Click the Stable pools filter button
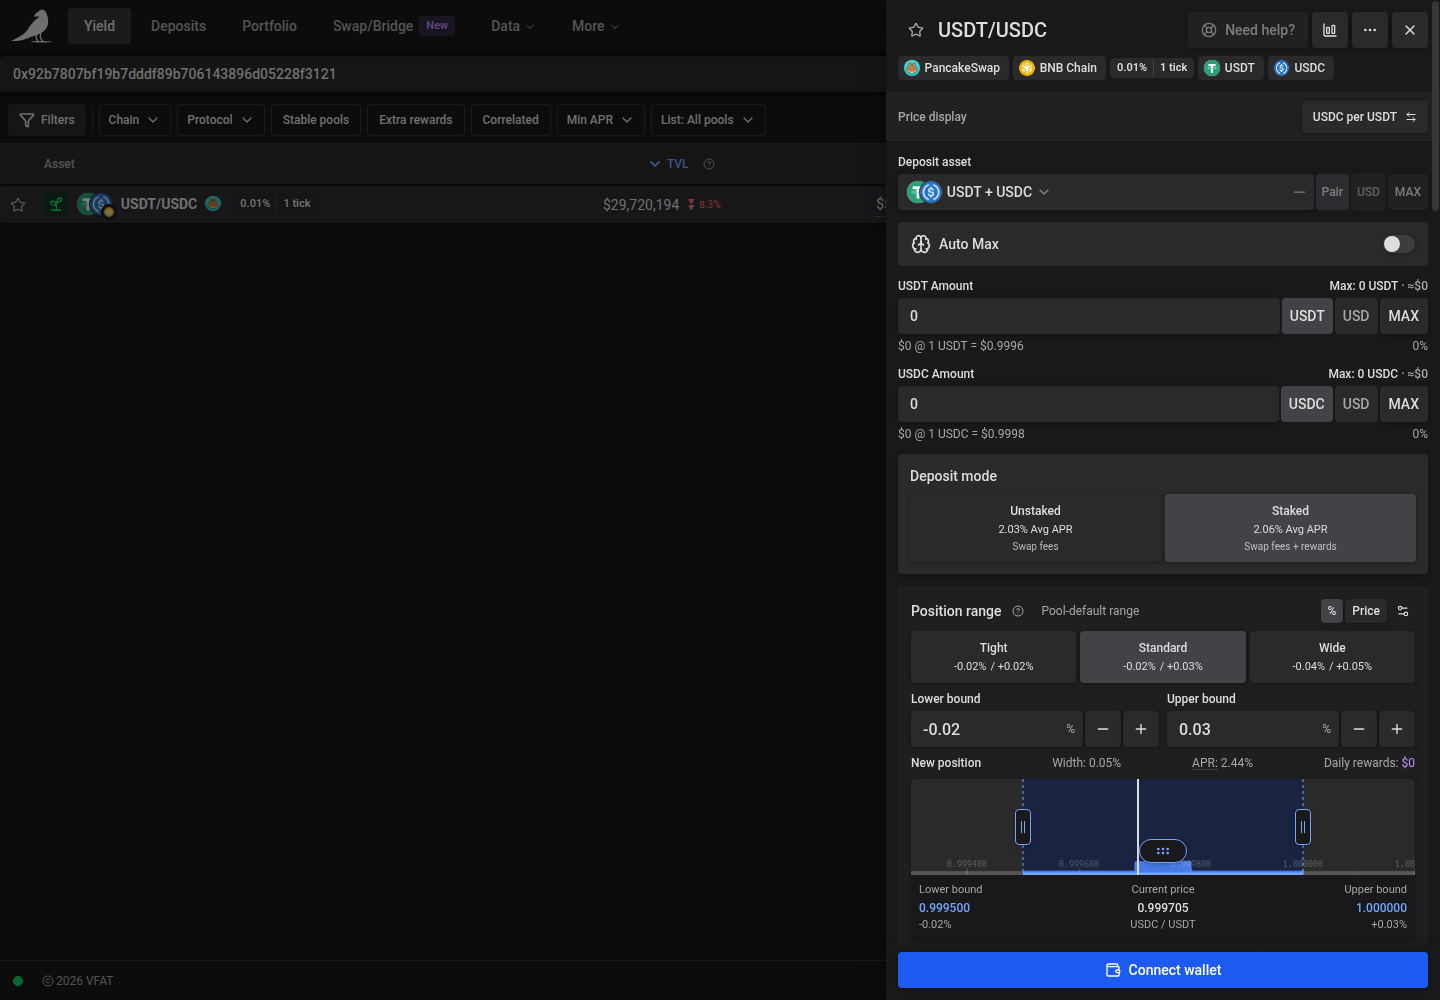 [x=316, y=120]
